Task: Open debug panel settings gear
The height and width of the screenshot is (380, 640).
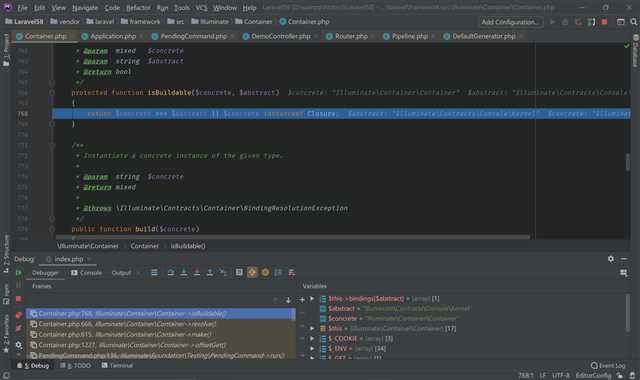Action: coord(611,259)
